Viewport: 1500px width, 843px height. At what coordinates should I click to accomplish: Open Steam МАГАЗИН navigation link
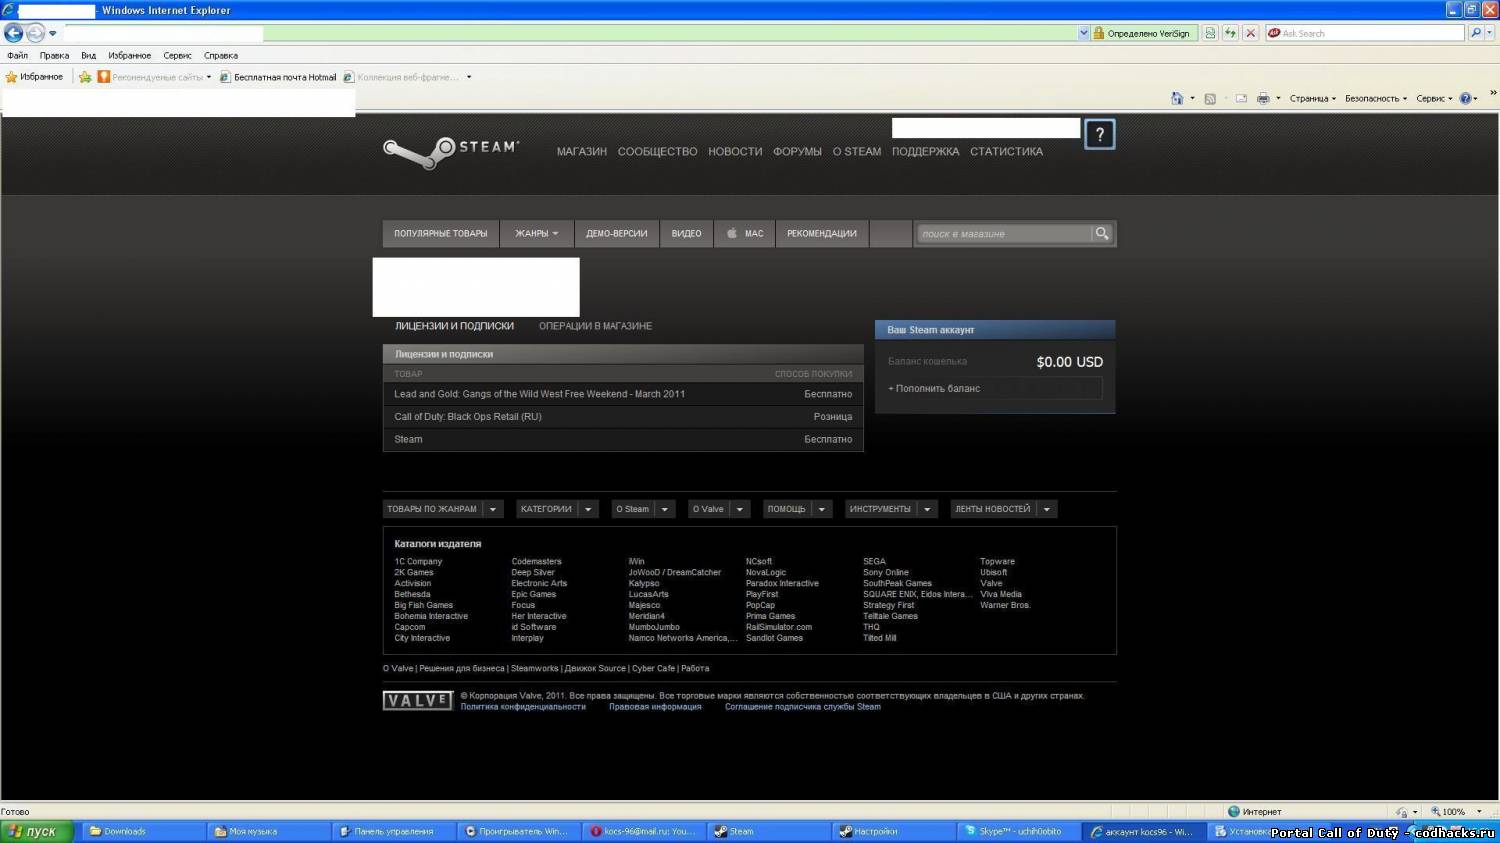tap(582, 152)
